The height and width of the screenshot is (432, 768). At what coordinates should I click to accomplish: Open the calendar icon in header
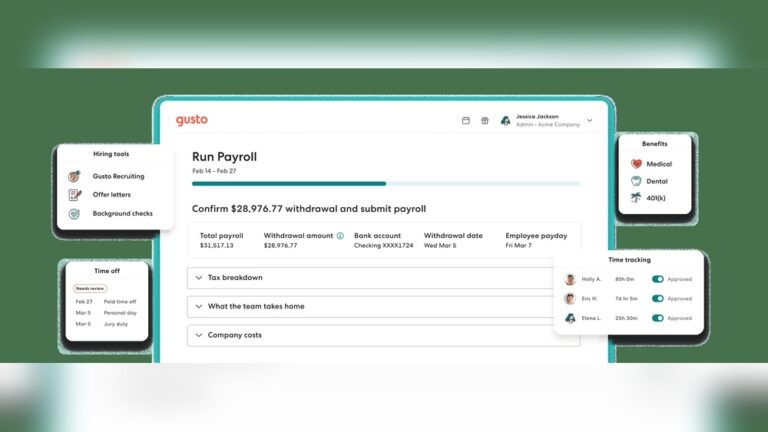click(466, 120)
